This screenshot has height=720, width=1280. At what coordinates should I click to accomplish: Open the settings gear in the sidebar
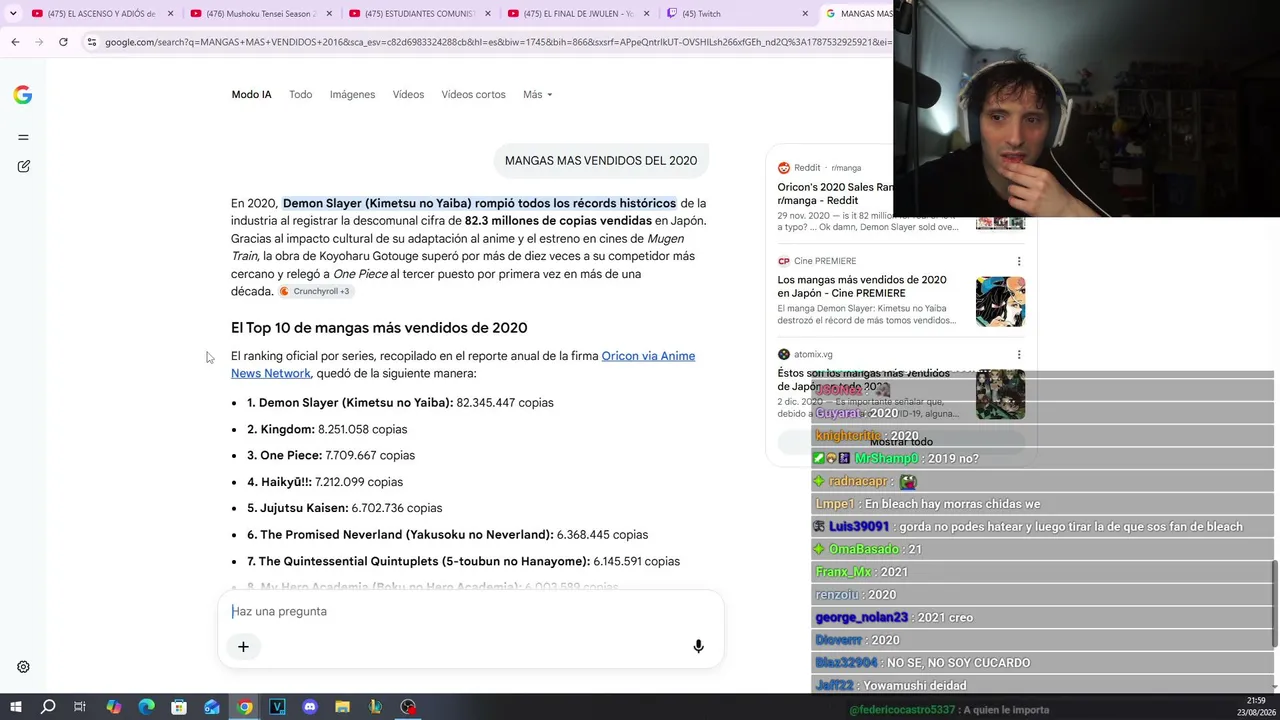point(23,667)
